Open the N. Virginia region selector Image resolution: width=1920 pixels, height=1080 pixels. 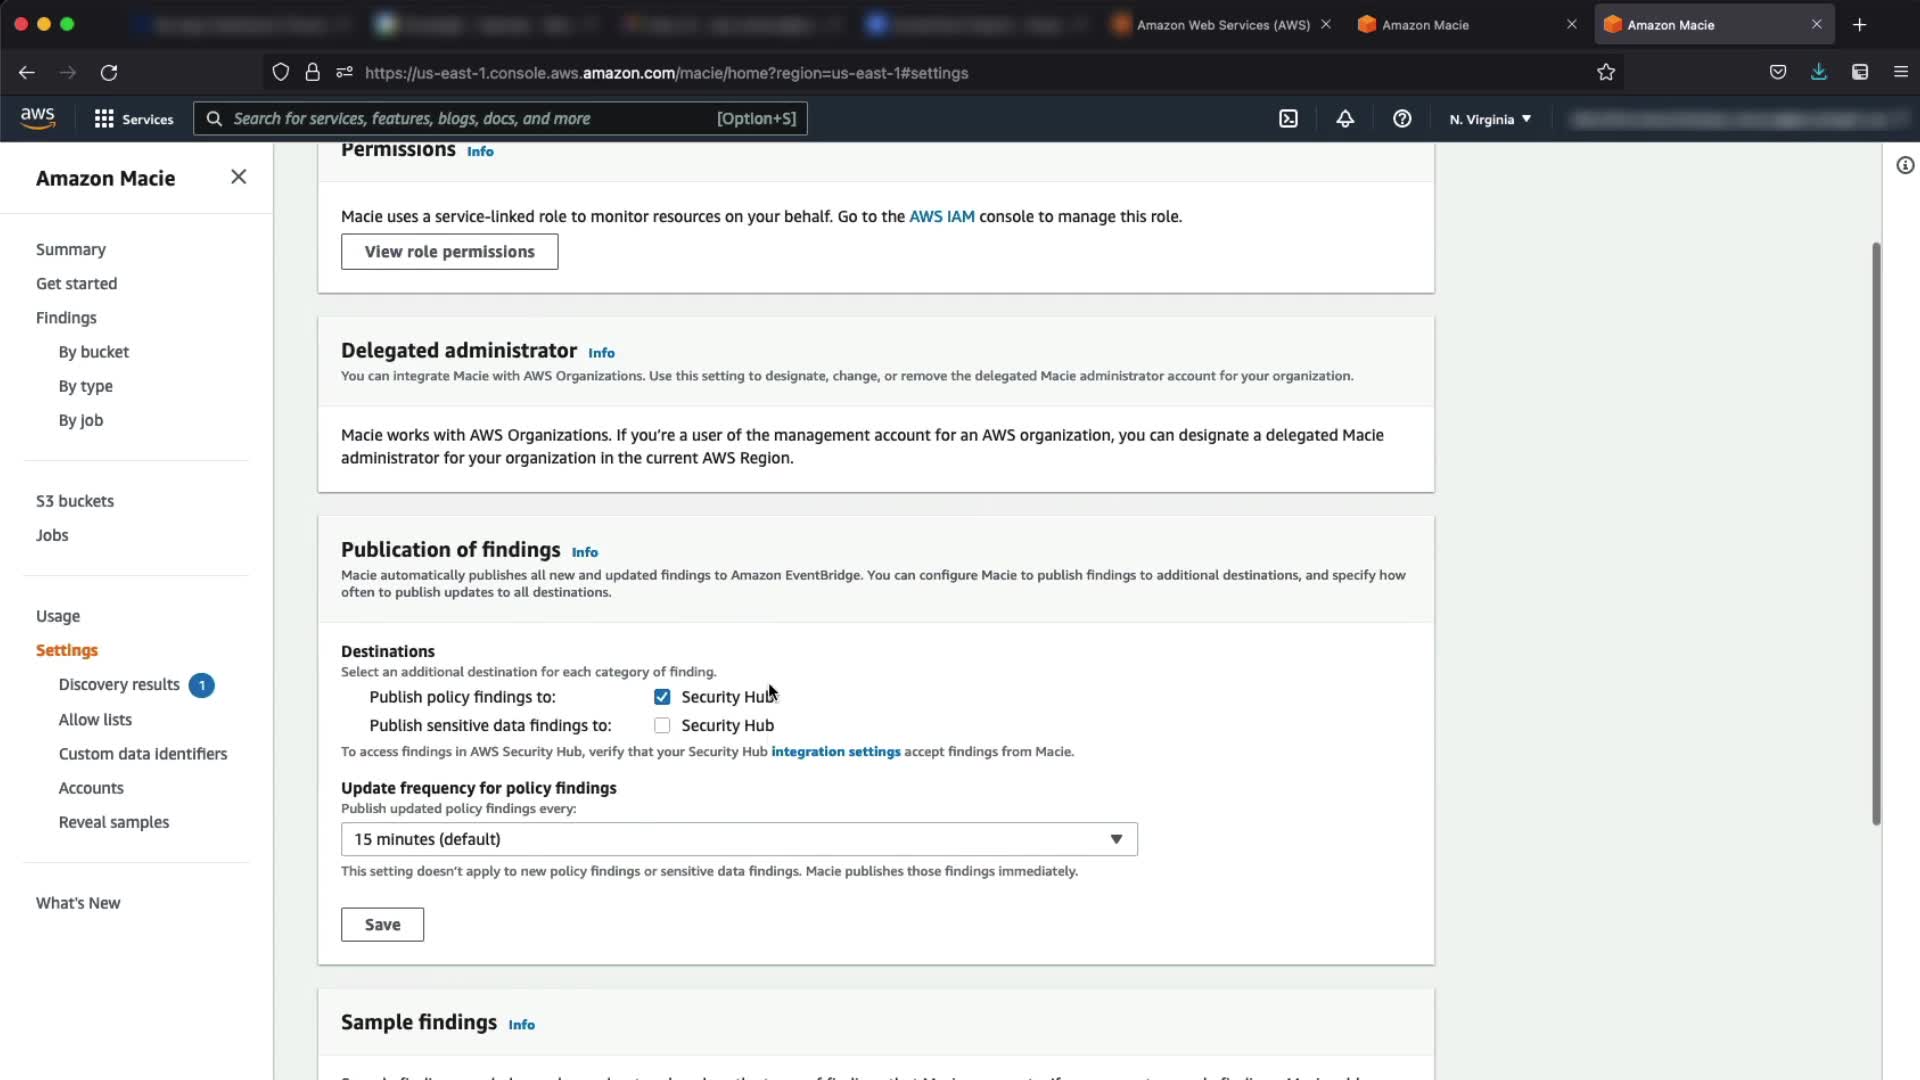coord(1490,119)
